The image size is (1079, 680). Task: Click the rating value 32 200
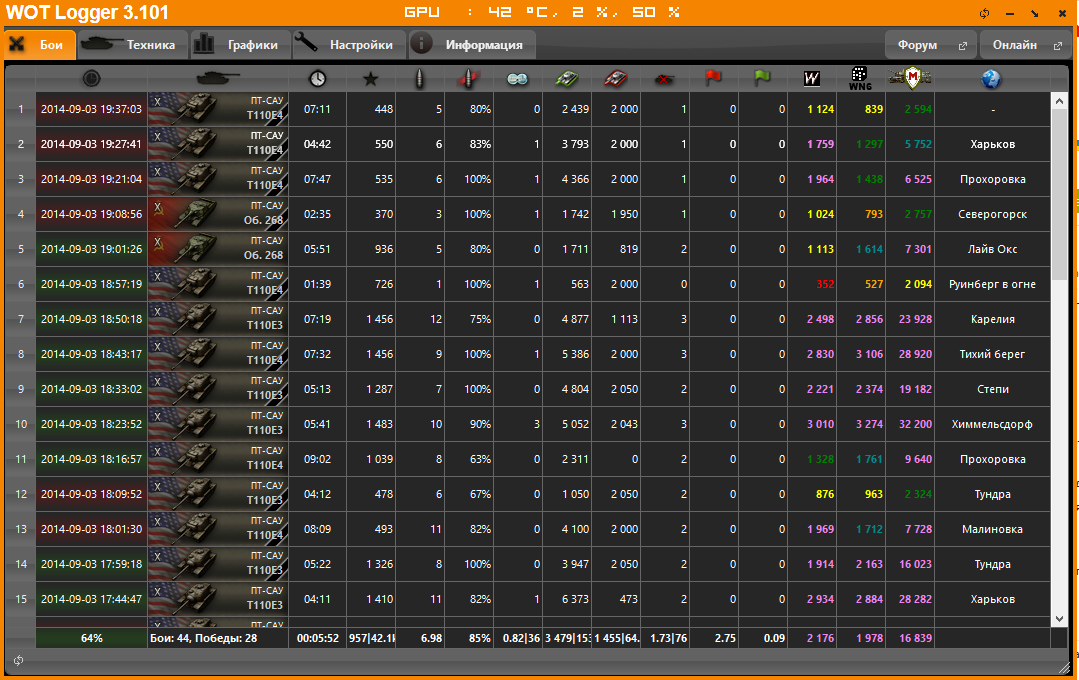click(x=915, y=424)
